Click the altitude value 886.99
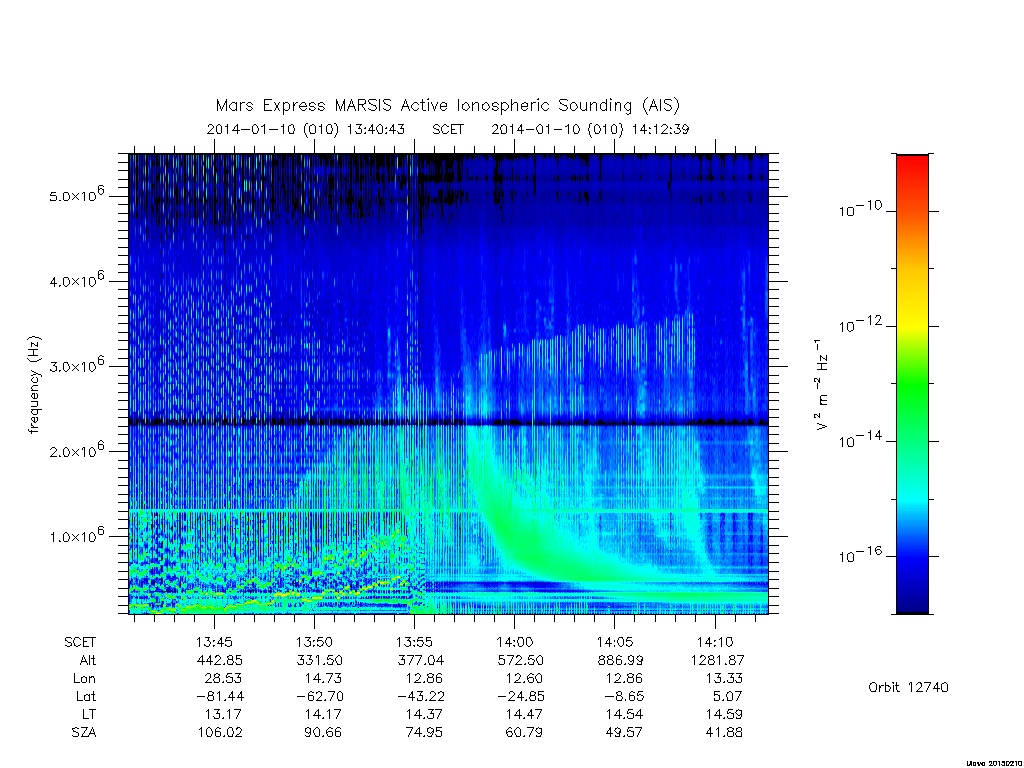 [x=619, y=660]
